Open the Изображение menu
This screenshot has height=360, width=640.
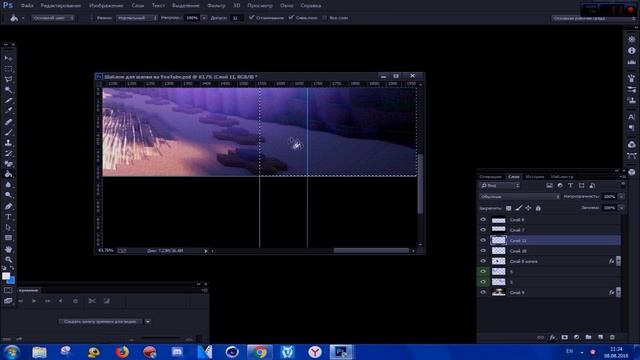coord(106,6)
